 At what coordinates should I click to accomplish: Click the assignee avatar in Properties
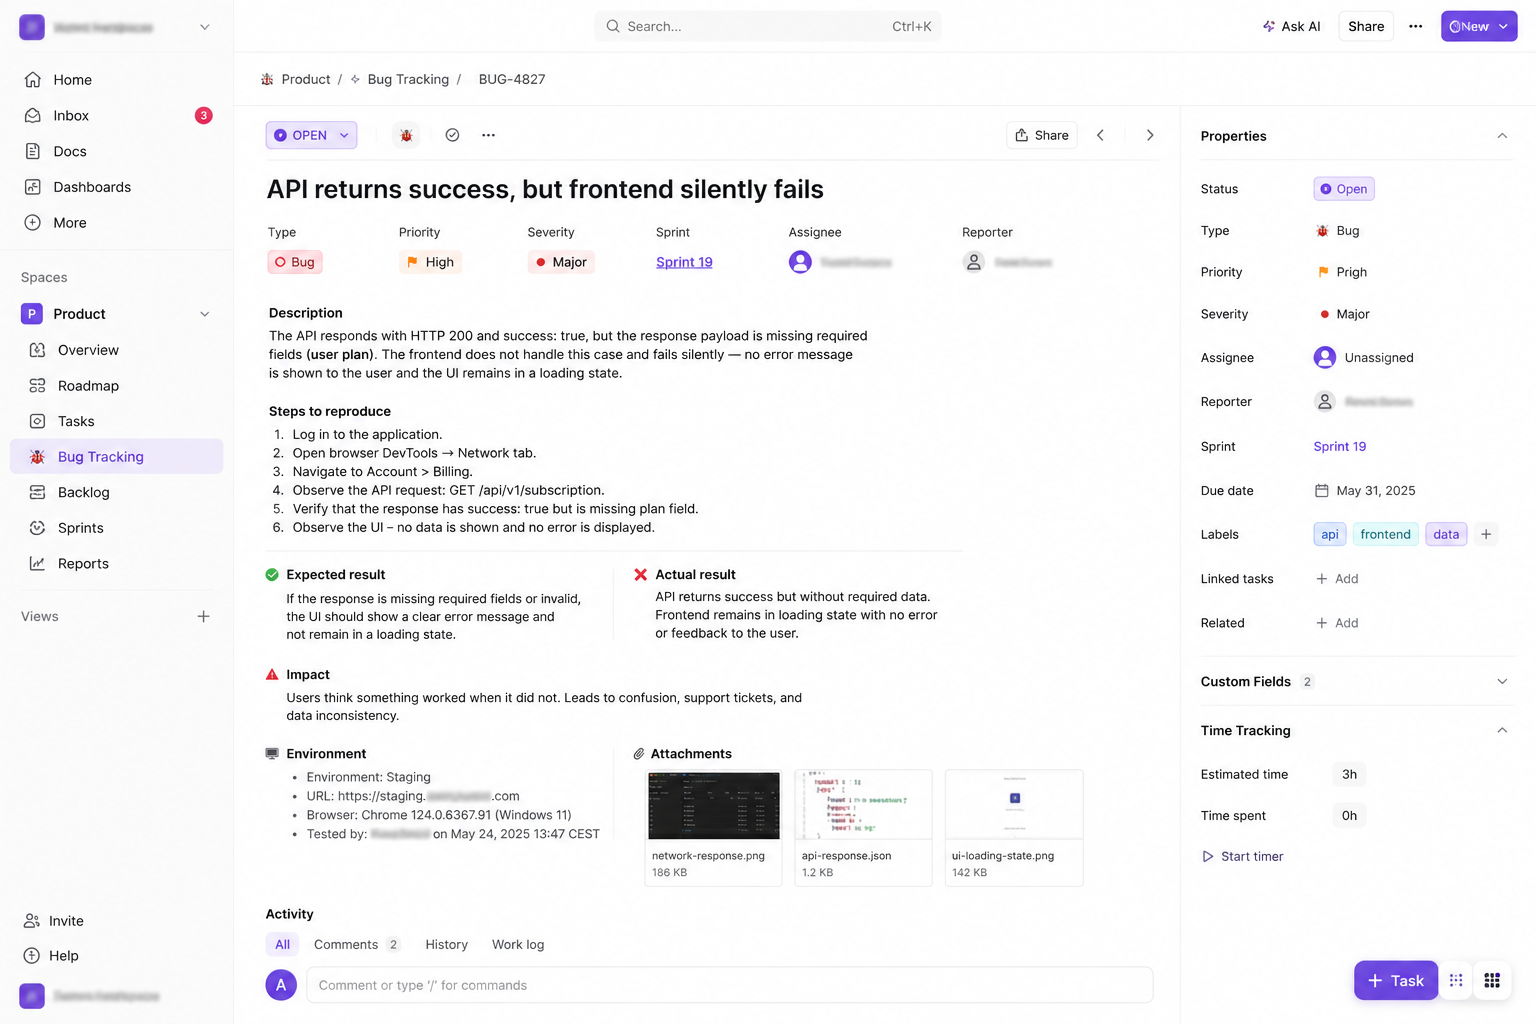pyautogui.click(x=1324, y=358)
